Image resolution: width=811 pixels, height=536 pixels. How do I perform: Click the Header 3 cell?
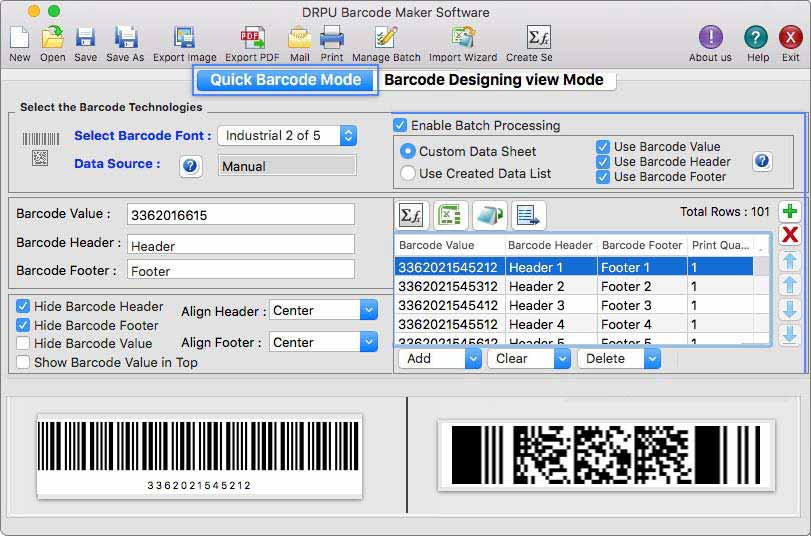(x=551, y=305)
